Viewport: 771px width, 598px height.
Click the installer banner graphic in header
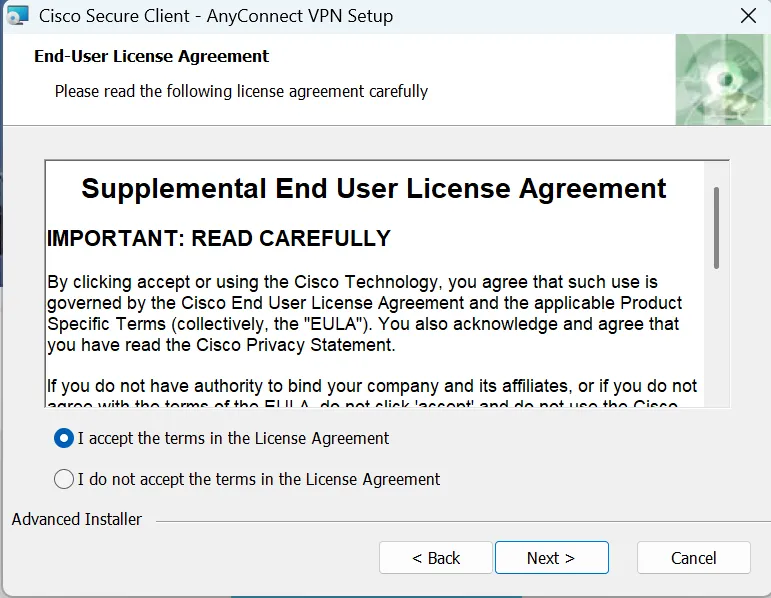[722, 80]
